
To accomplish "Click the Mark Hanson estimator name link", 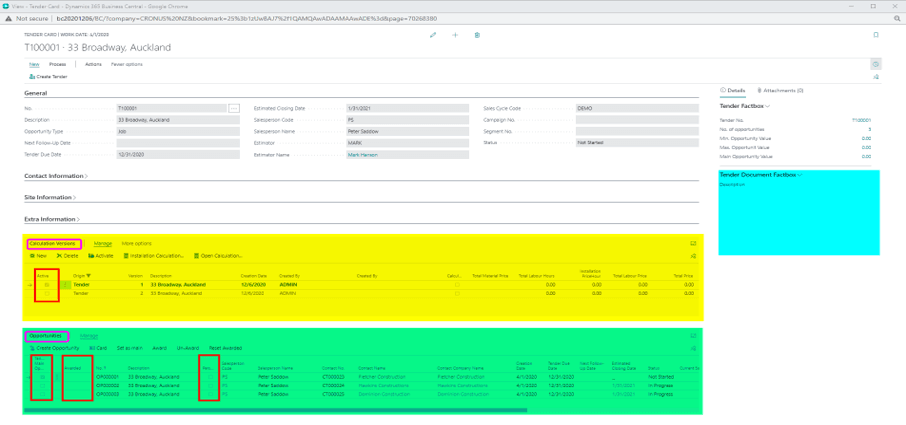I will click(363, 155).
